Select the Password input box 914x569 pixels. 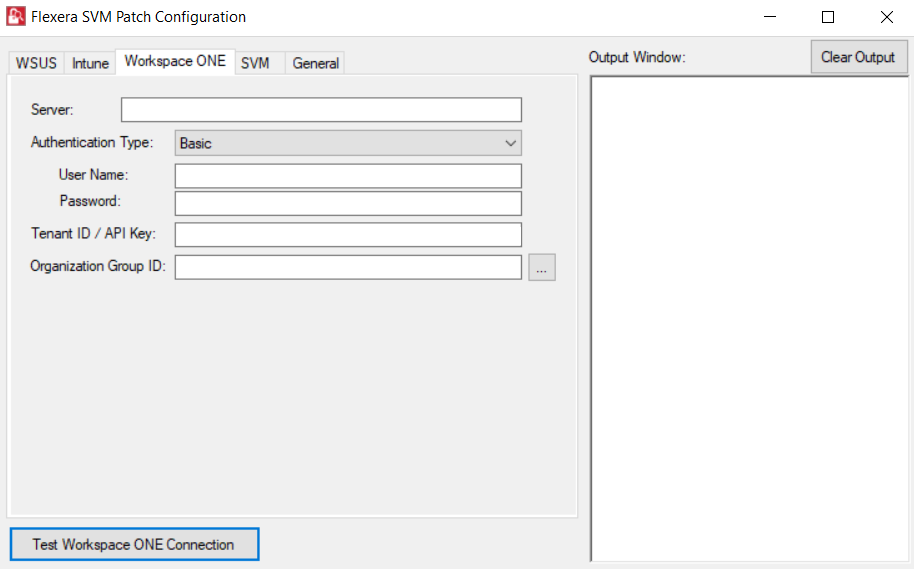click(348, 203)
